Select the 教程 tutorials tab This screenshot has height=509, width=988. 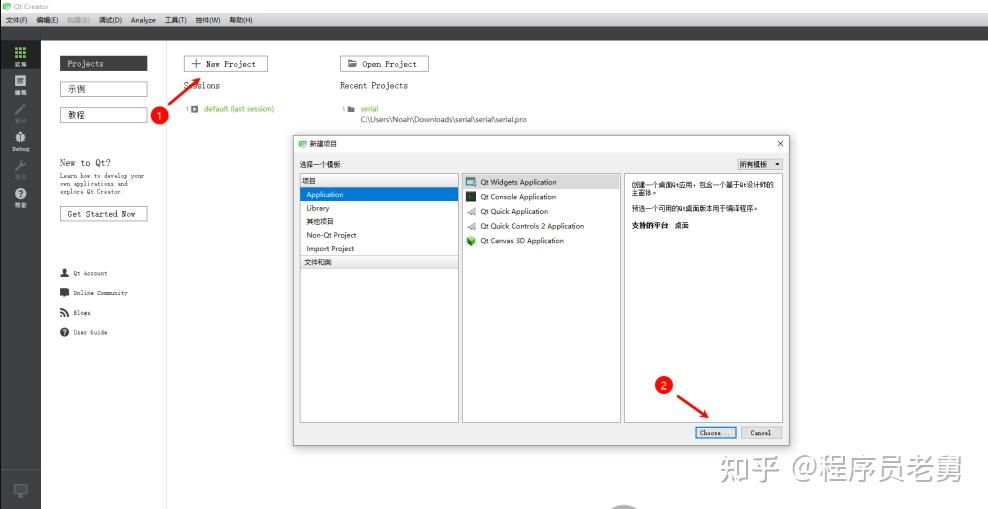pyautogui.click(x=103, y=115)
